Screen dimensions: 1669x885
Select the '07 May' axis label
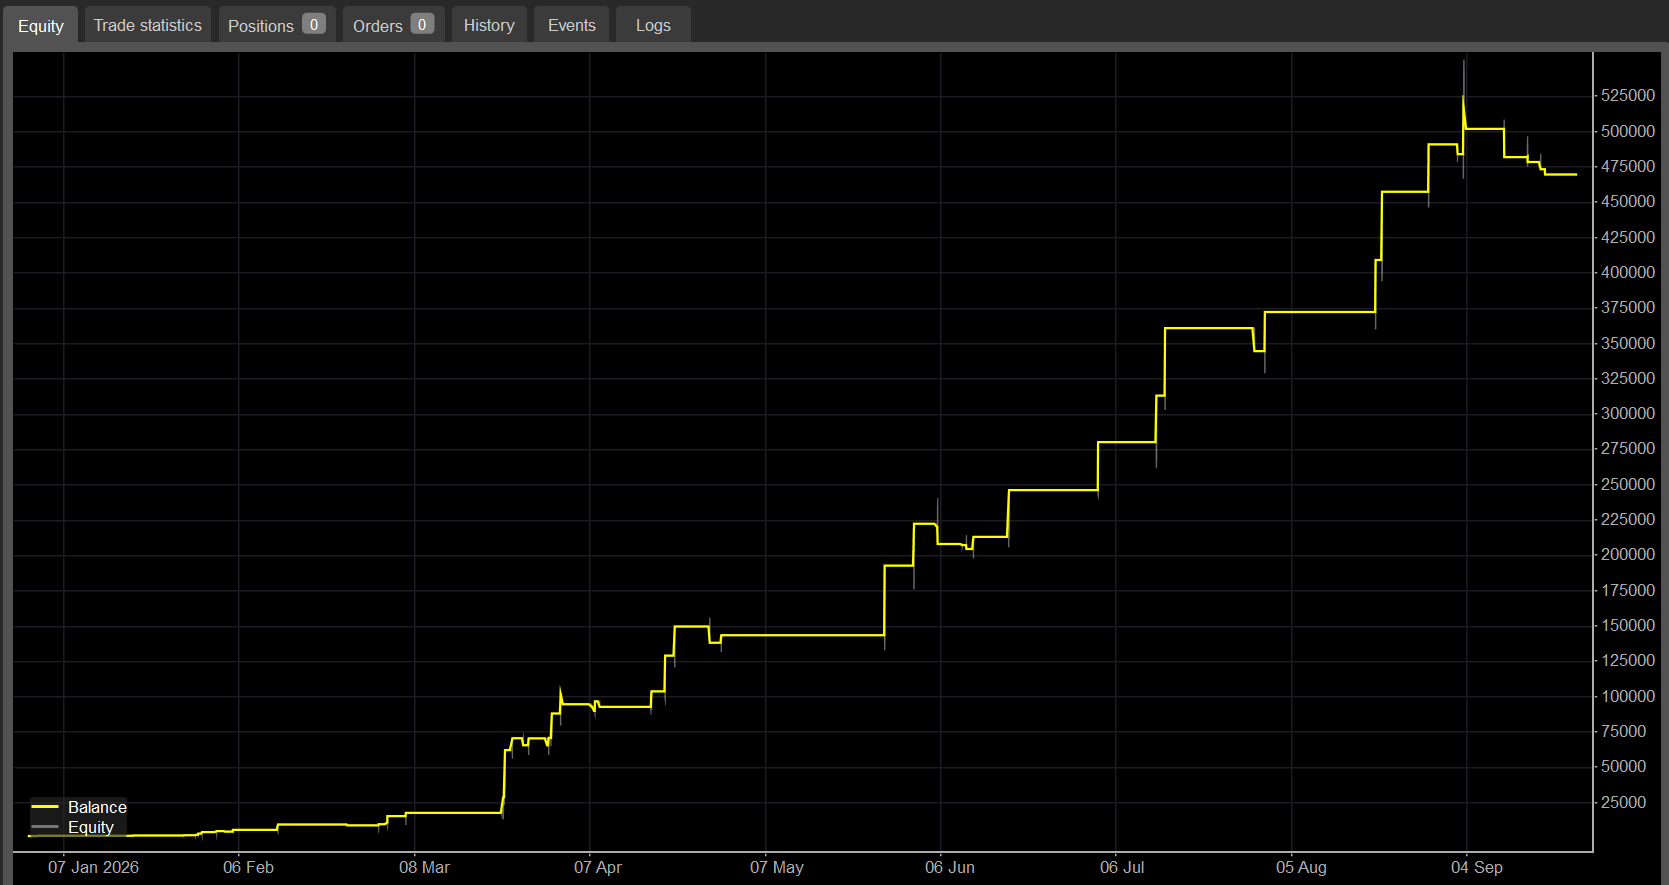777,867
